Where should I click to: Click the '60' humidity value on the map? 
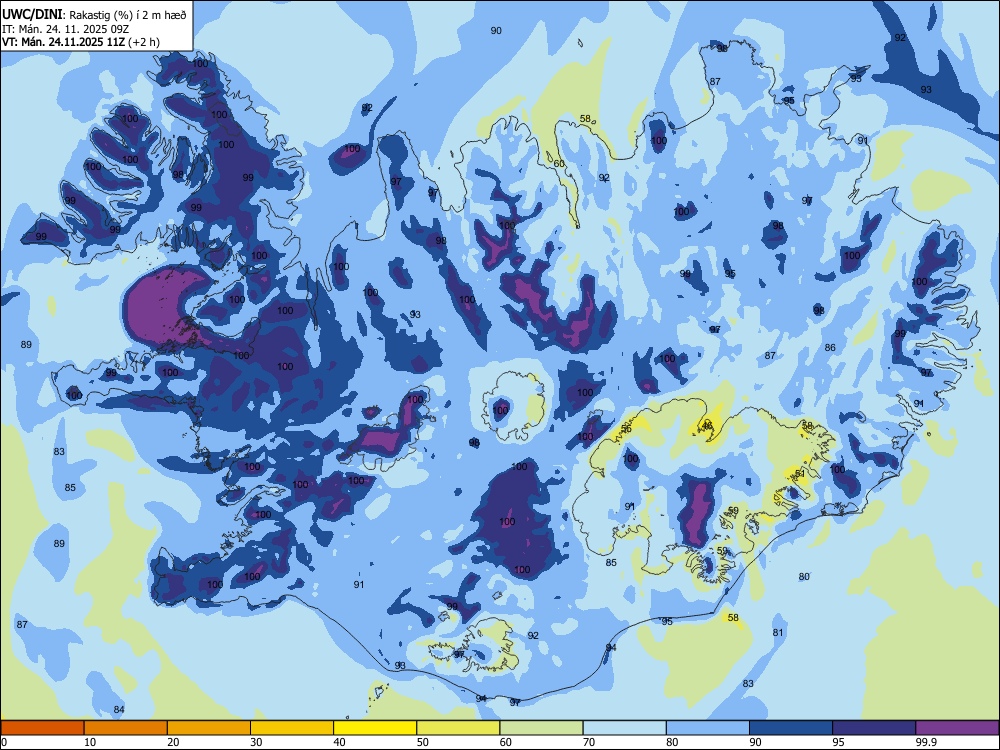coord(559,164)
